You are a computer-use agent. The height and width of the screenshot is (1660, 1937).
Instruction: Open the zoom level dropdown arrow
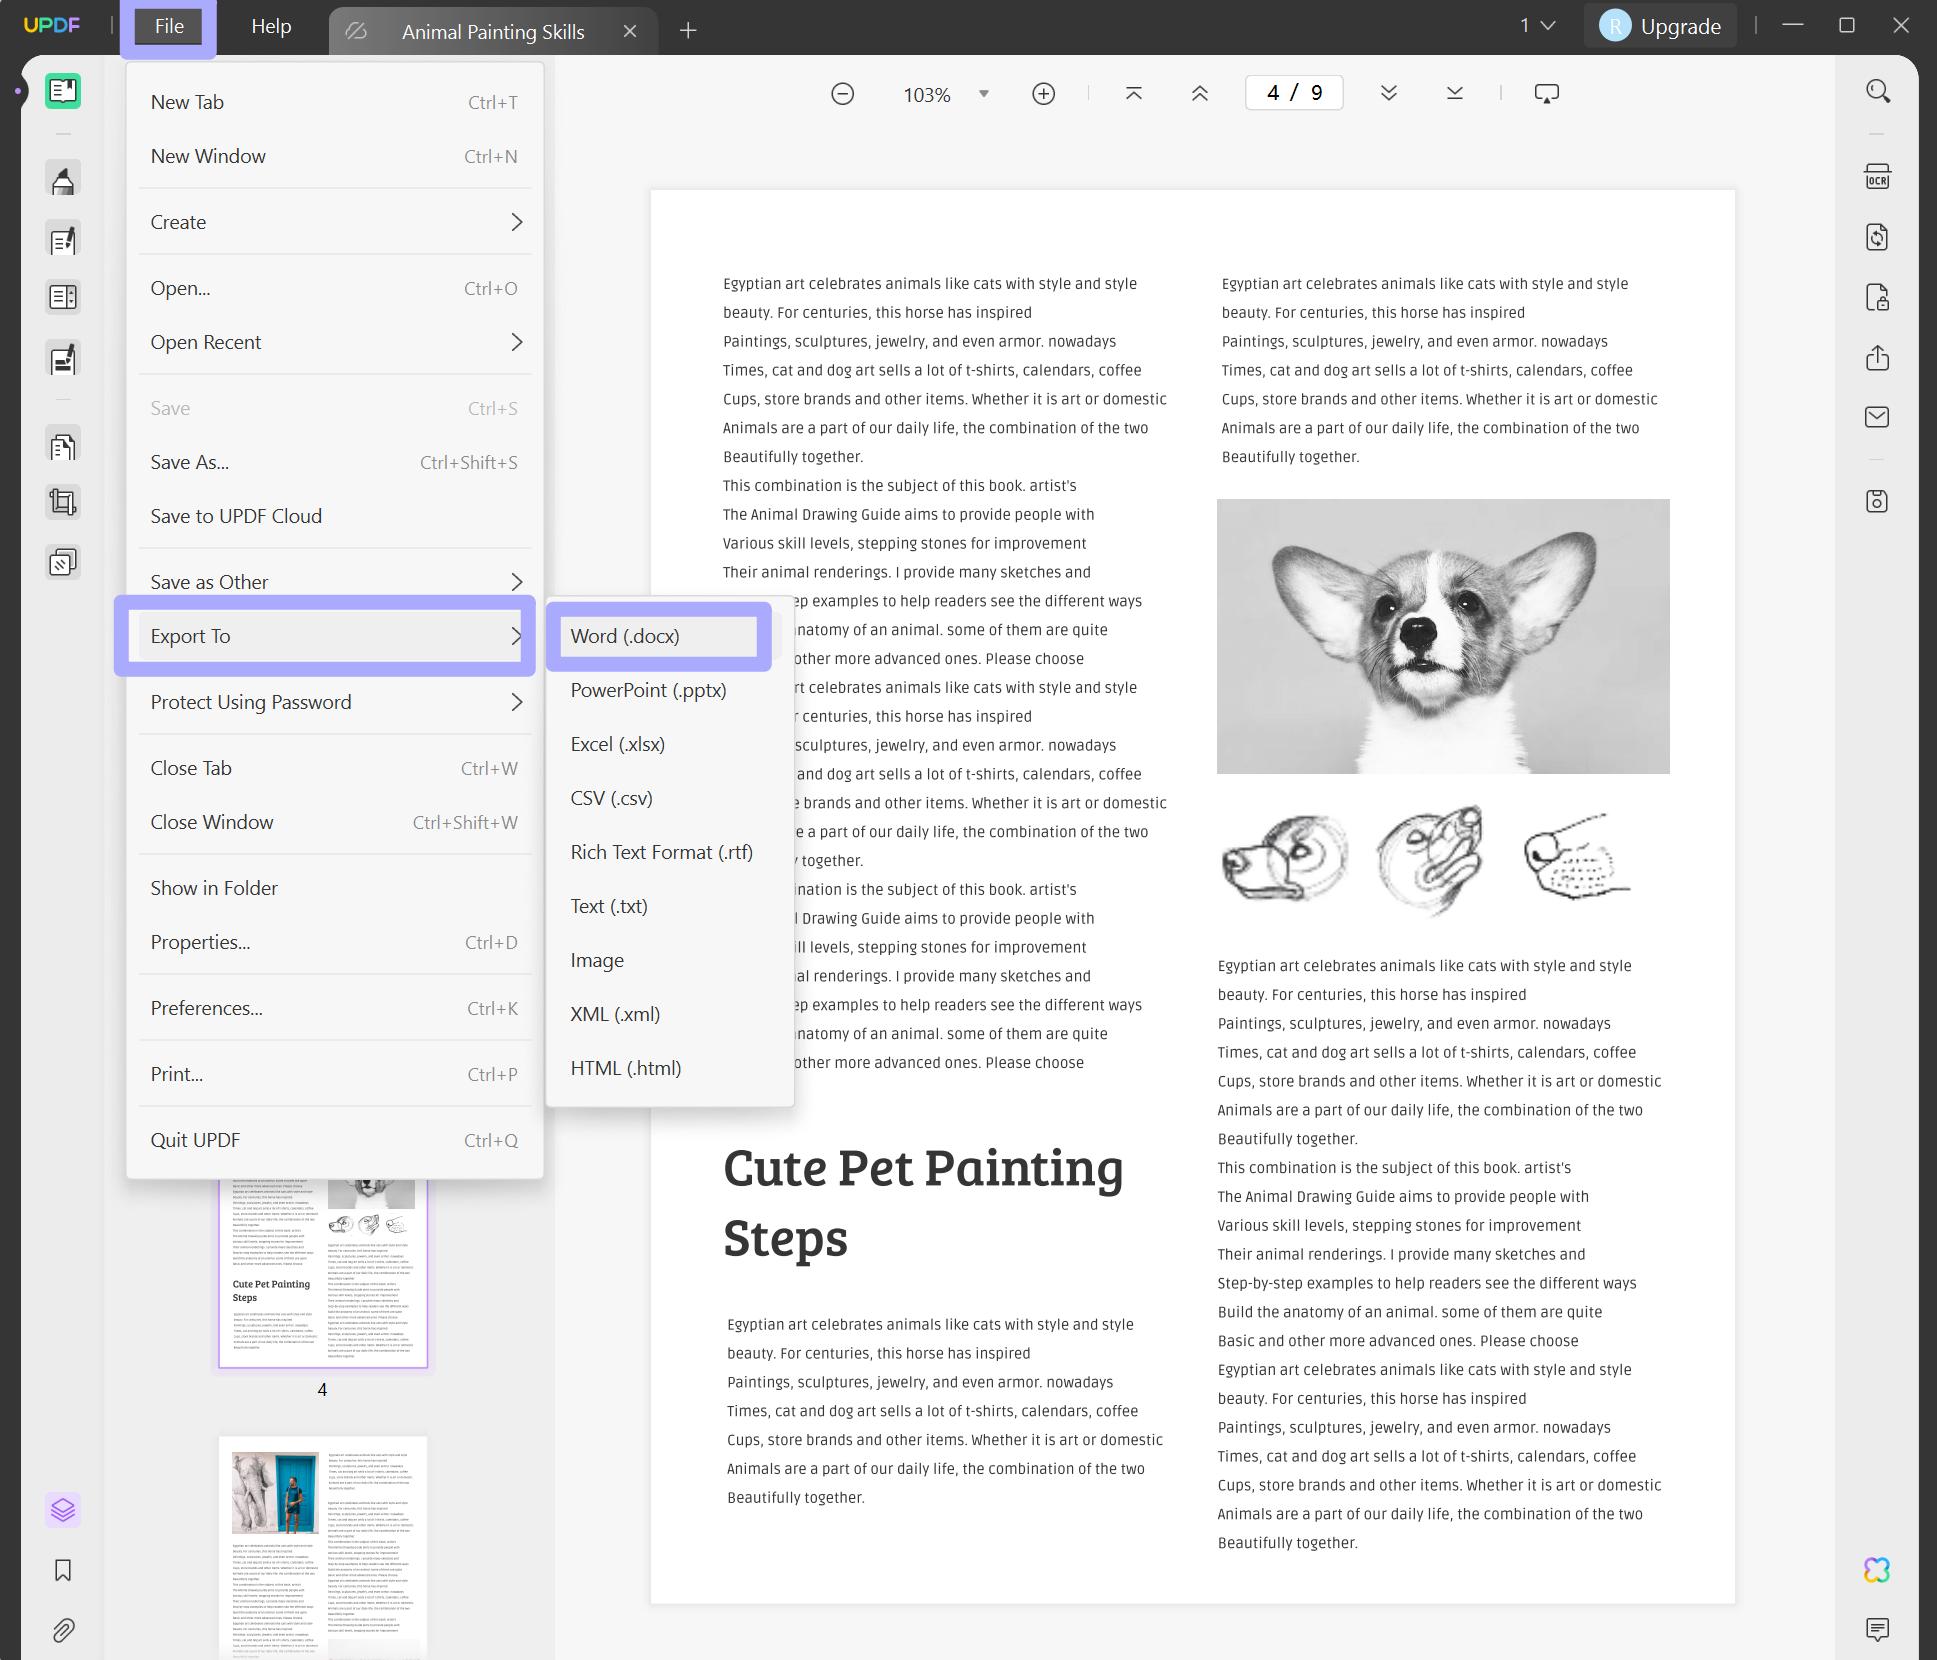click(x=983, y=94)
